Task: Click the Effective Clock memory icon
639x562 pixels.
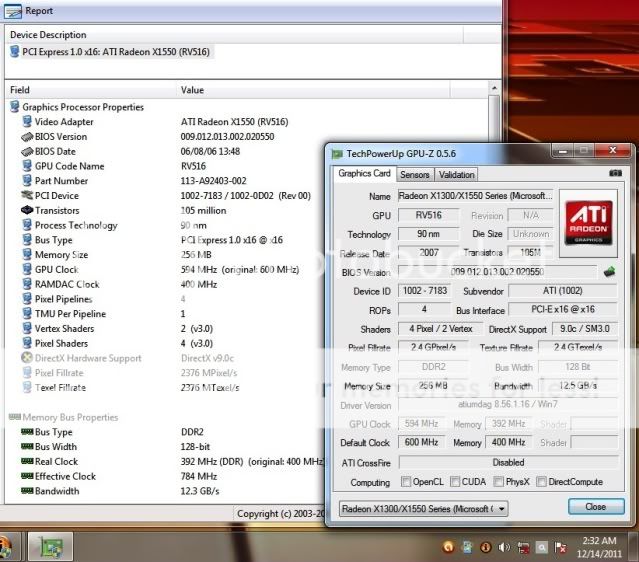Action: (x=27, y=476)
